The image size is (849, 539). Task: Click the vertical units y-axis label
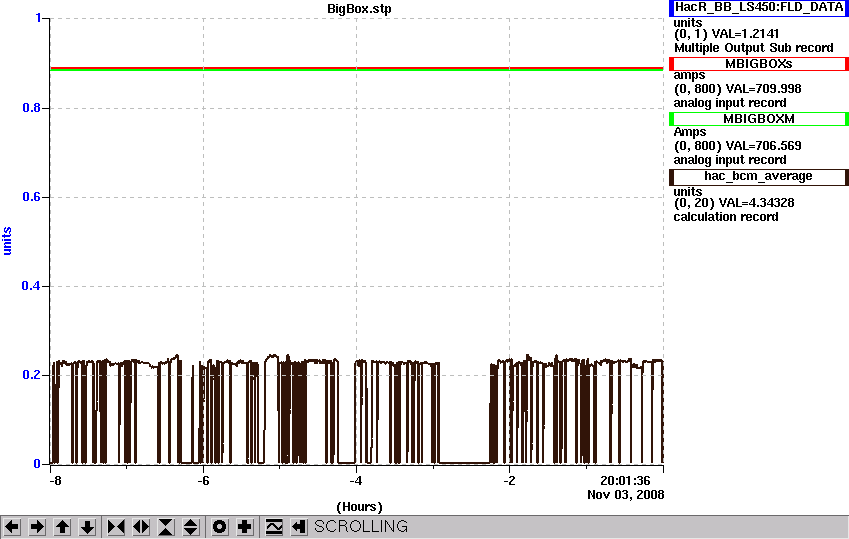tap(7, 241)
